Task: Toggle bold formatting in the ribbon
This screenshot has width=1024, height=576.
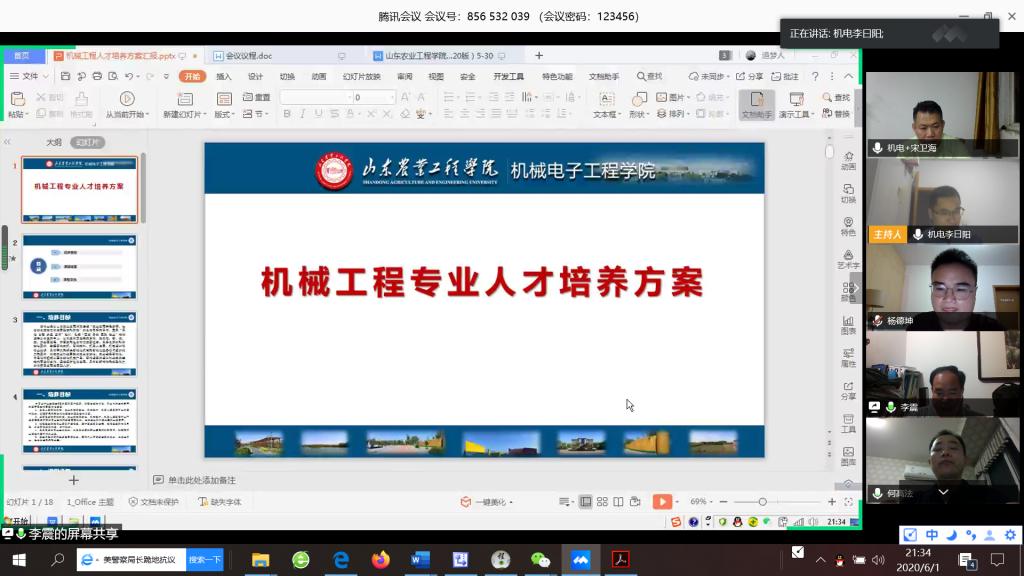Action: 287,114
